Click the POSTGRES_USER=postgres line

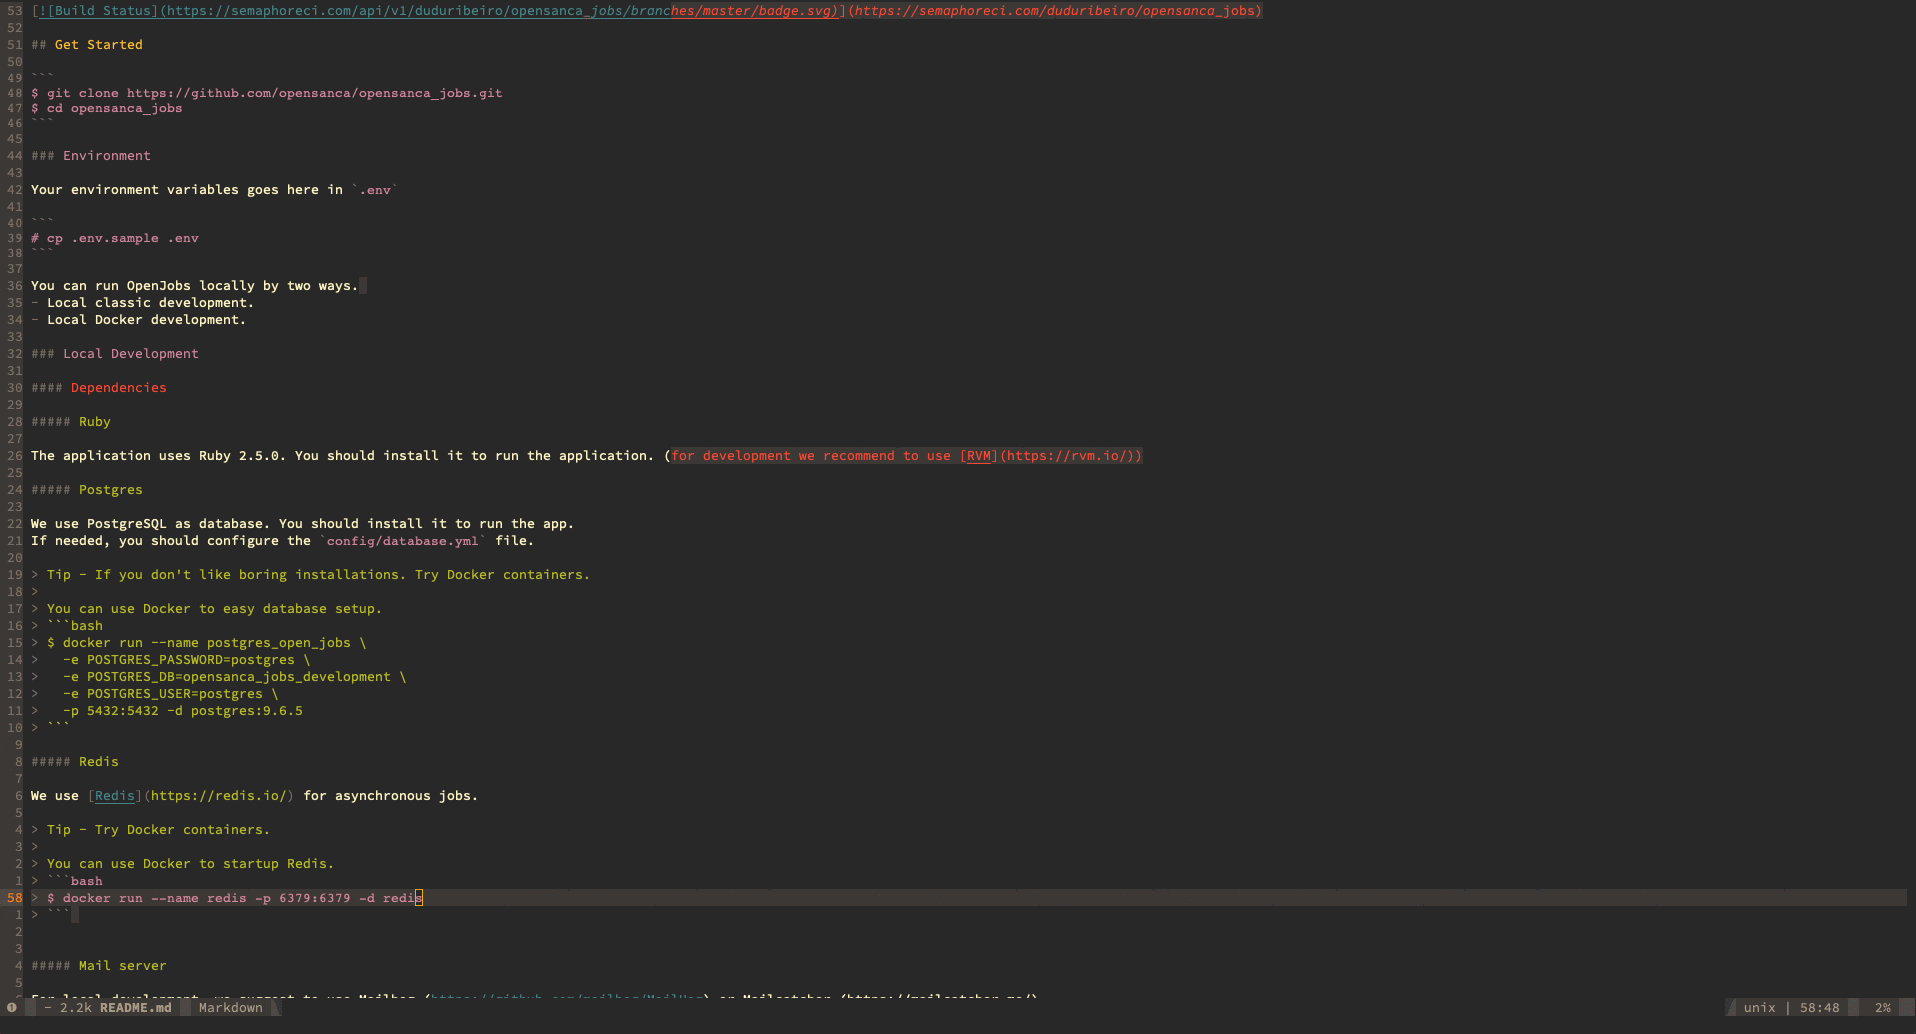[x=171, y=694]
